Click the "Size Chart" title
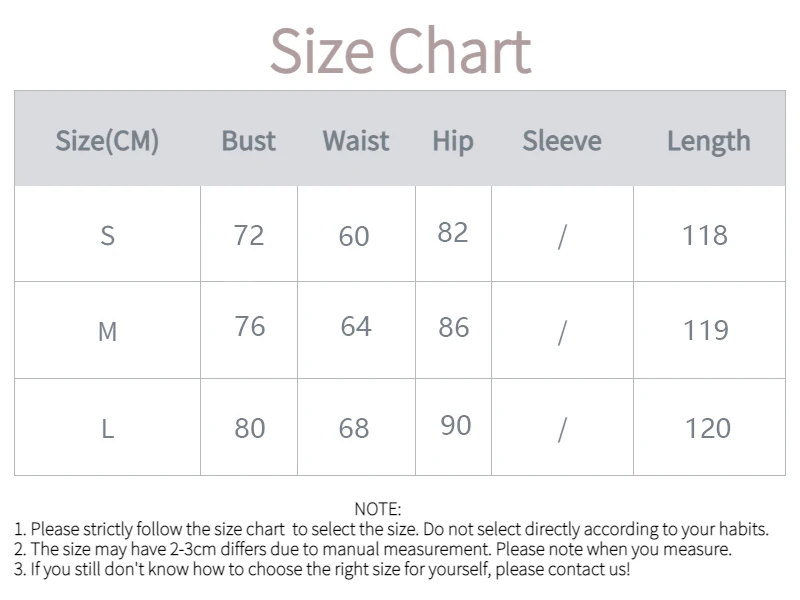Screen dimensions: 800x600 pyautogui.click(x=400, y=52)
